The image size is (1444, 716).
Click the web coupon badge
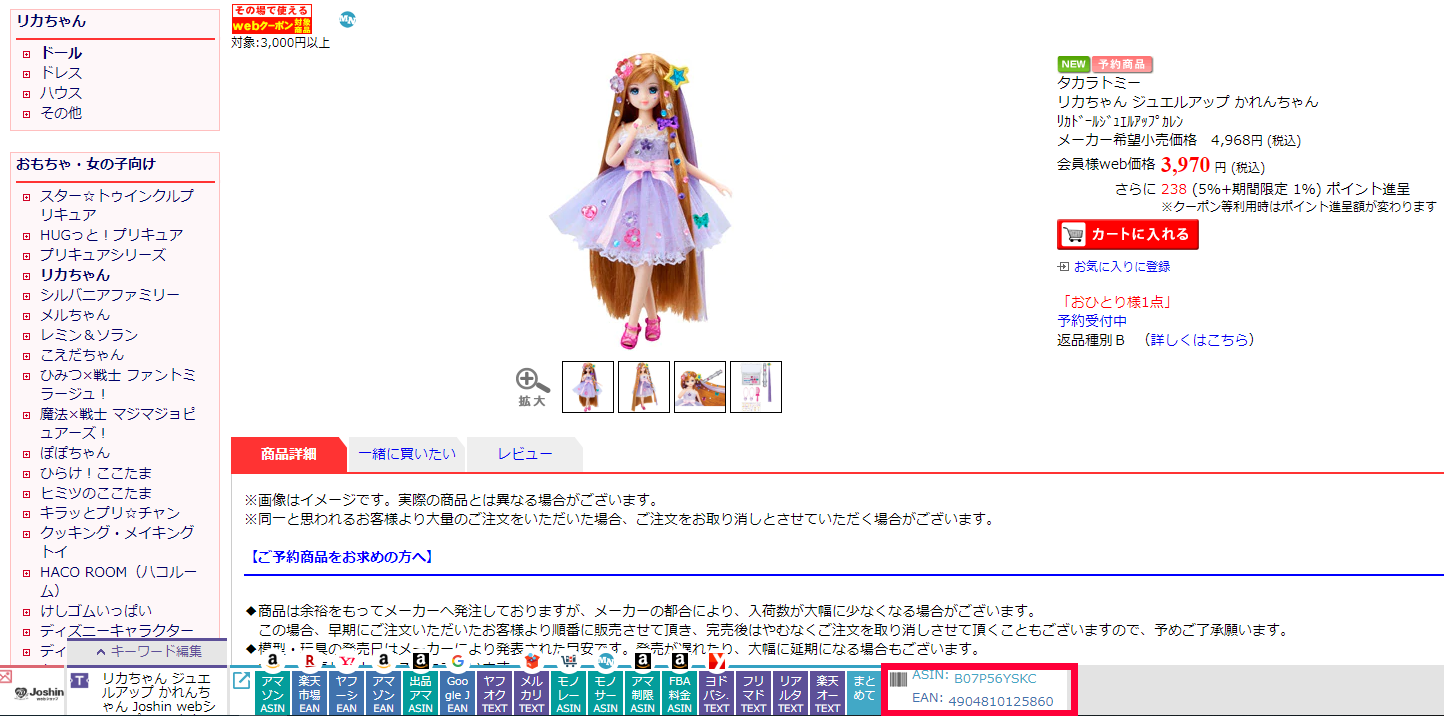(272, 18)
